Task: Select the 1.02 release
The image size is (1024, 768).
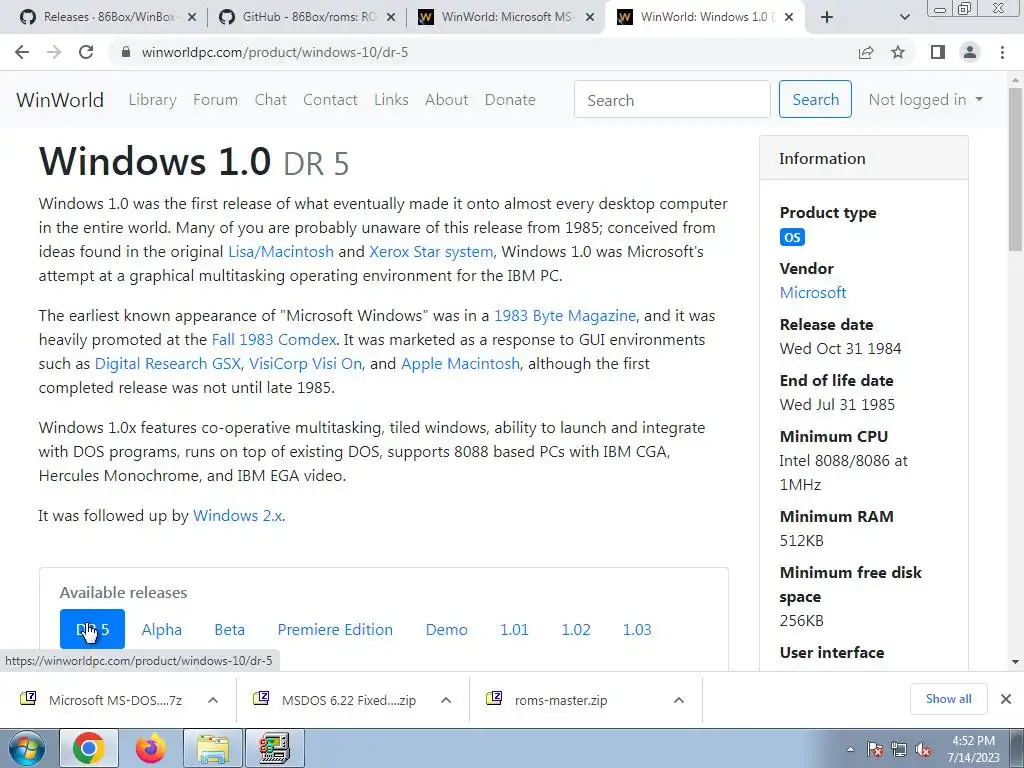Action: tap(575, 630)
